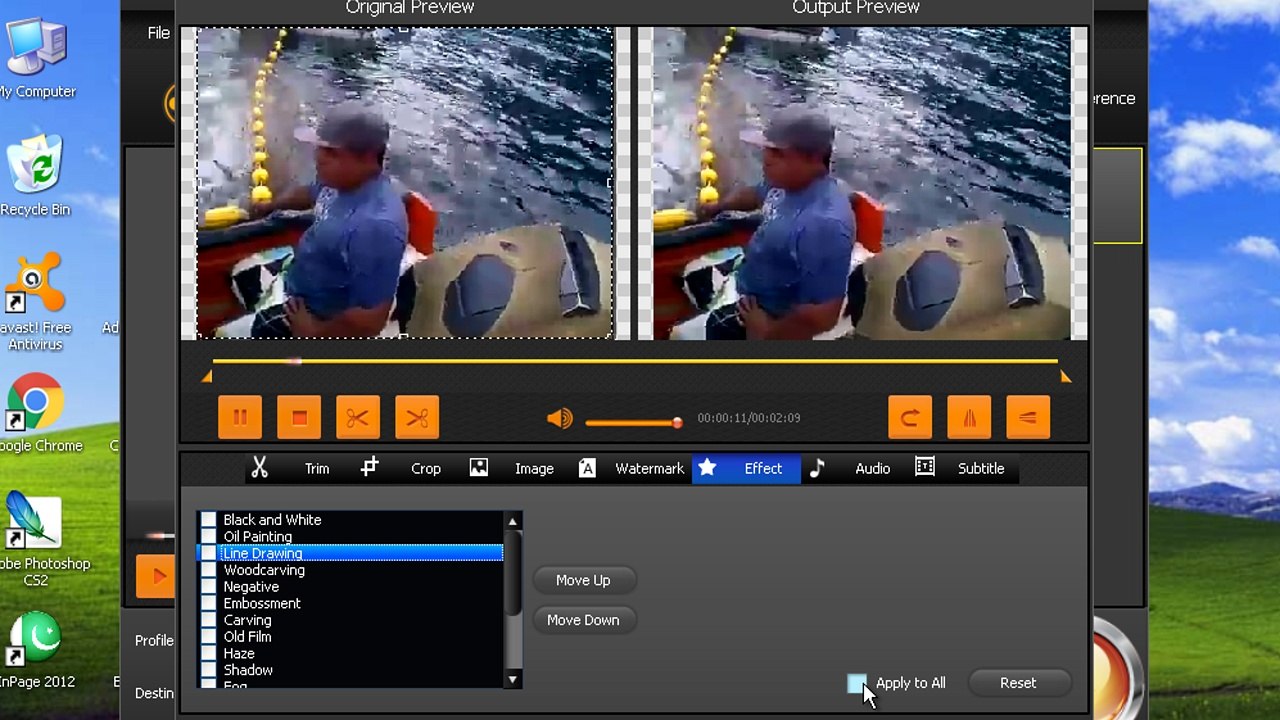Open the File menu in the background window
The height and width of the screenshot is (720, 1280).
point(159,33)
